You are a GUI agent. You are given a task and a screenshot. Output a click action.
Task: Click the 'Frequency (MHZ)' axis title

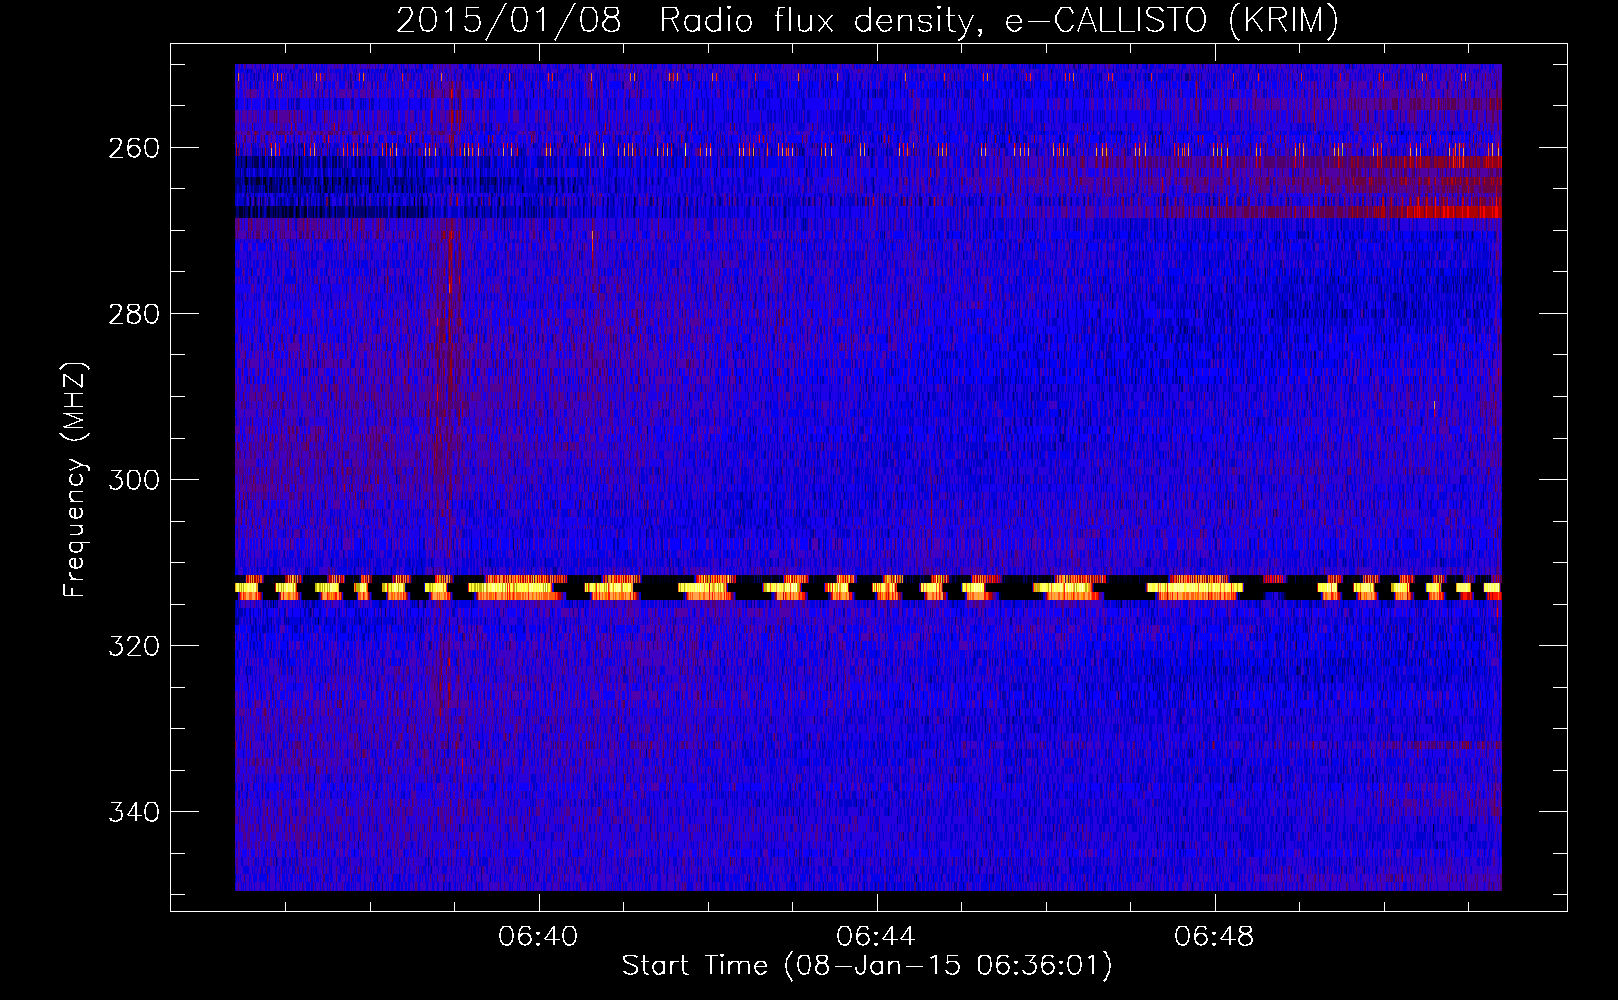[76, 480]
